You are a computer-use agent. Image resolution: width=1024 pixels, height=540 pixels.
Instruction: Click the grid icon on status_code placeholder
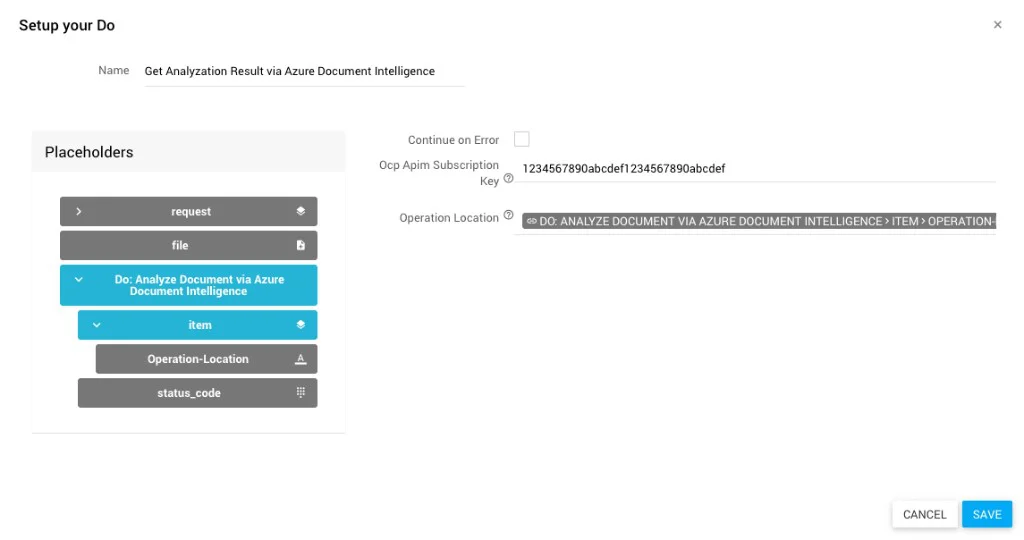pos(300,393)
